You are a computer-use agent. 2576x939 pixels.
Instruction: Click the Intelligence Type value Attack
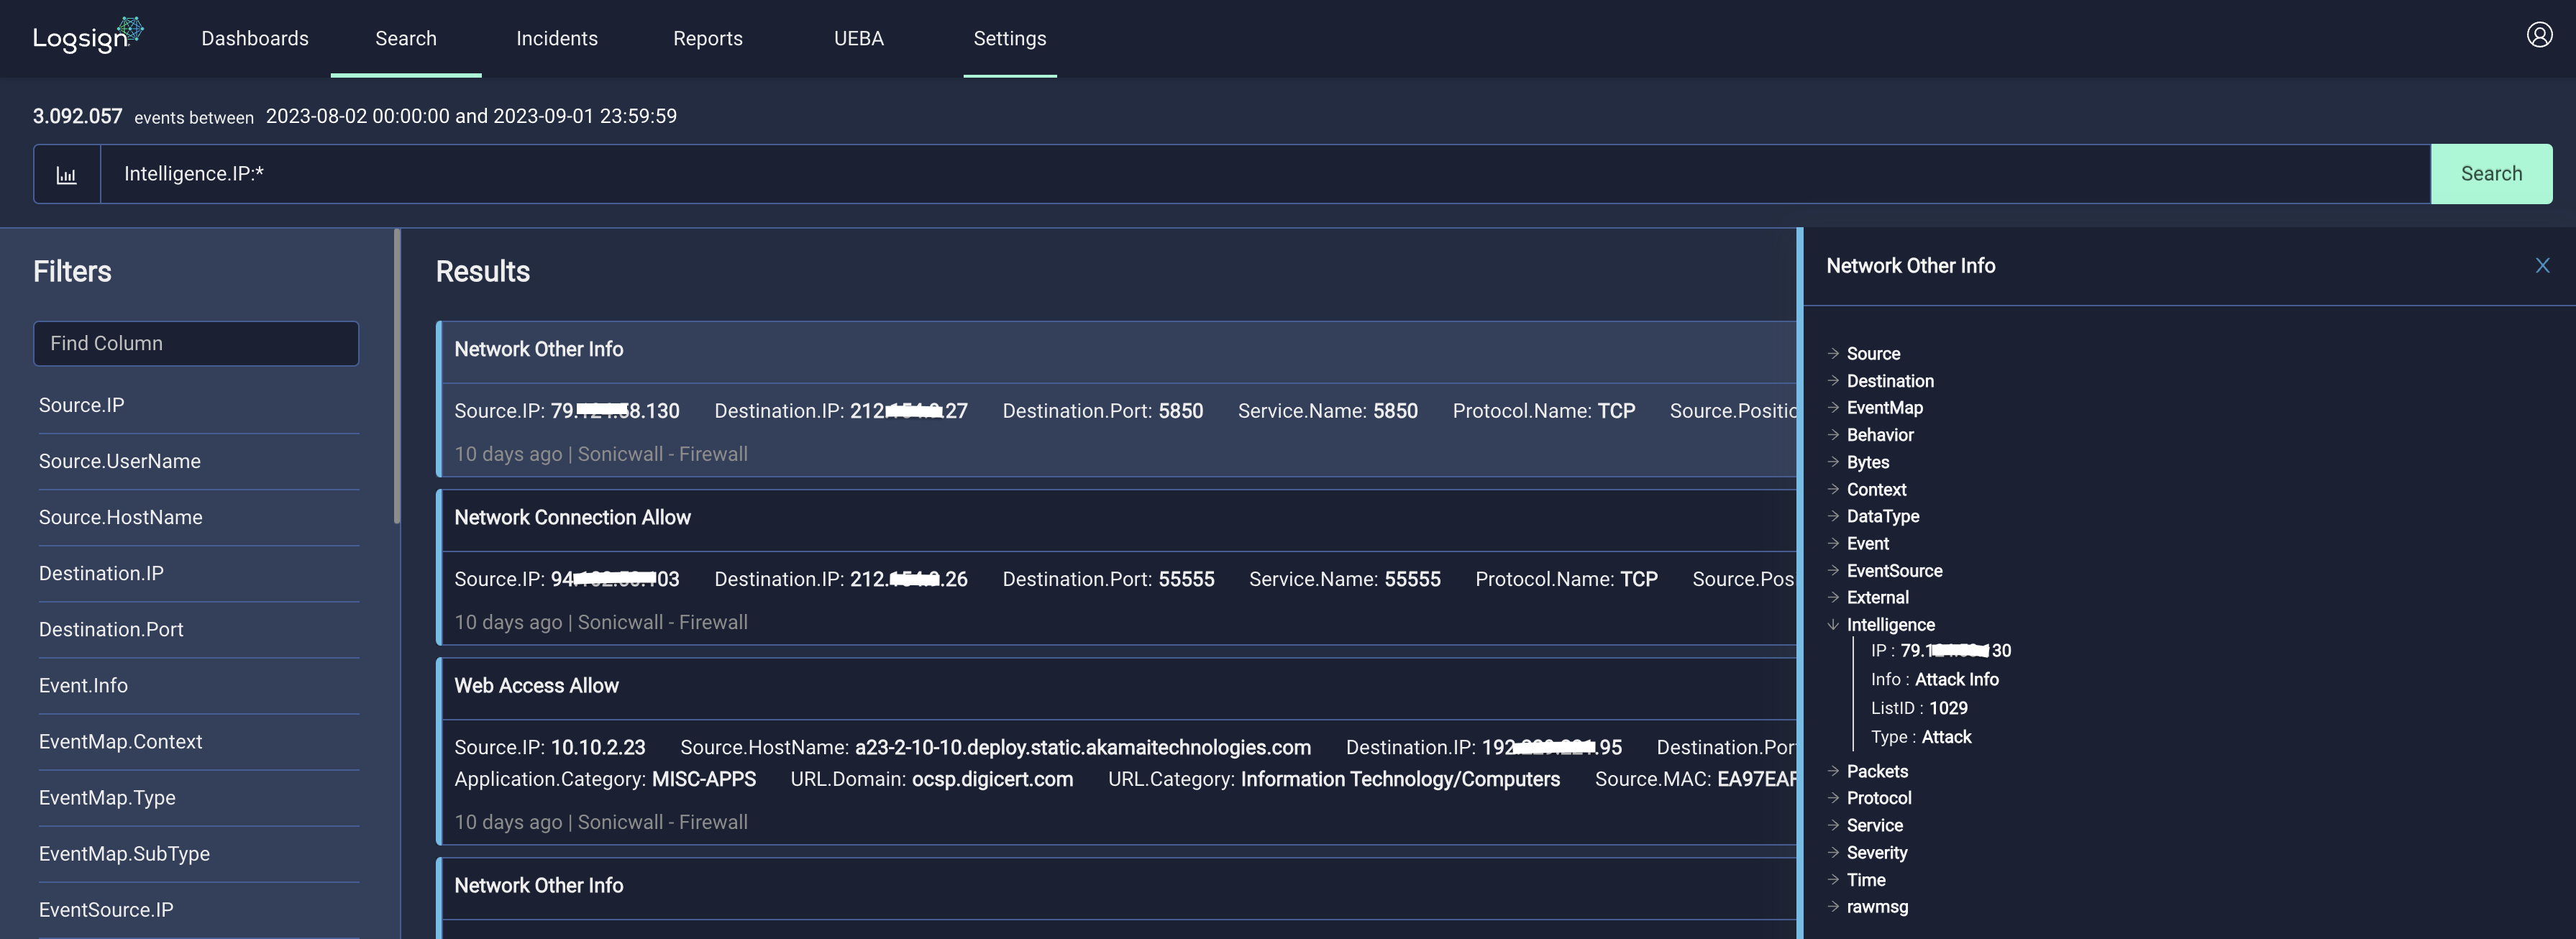(x=1946, y=737)
